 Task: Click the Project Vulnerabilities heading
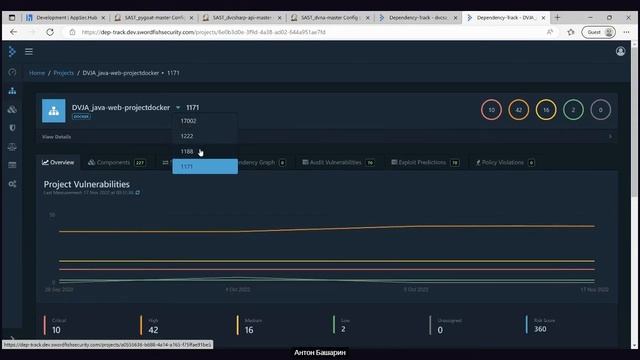(x=87, y=184)
